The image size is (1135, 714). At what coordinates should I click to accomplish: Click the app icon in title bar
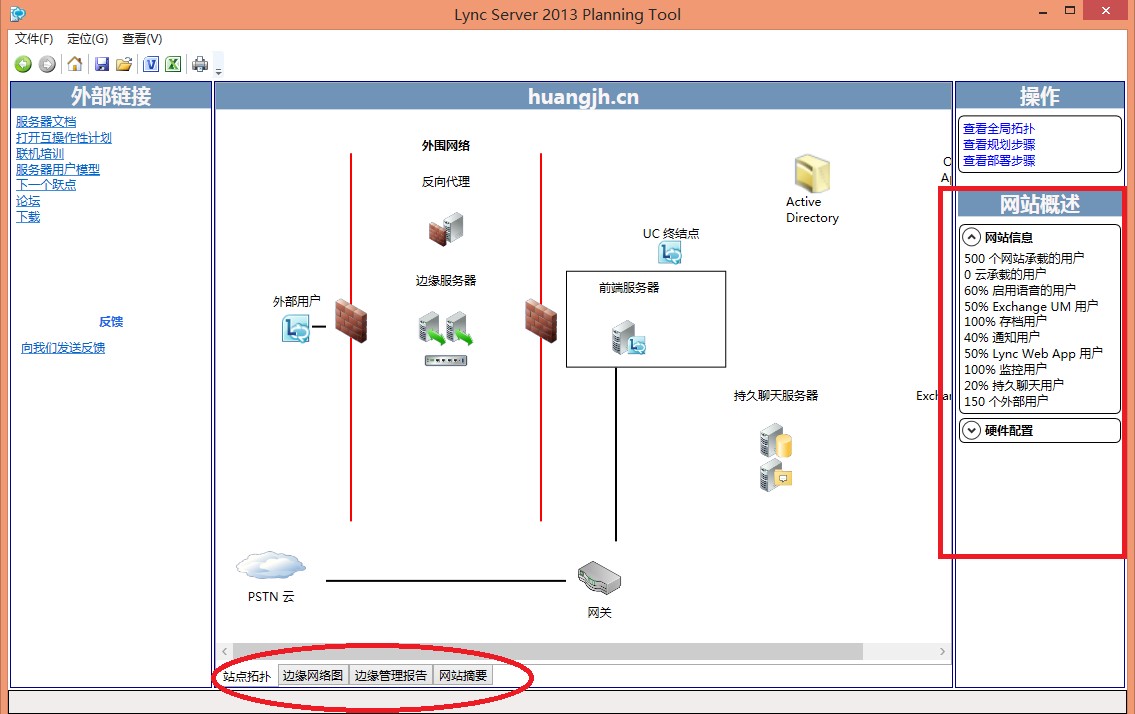pyautogui.click(x=18, y=14)
